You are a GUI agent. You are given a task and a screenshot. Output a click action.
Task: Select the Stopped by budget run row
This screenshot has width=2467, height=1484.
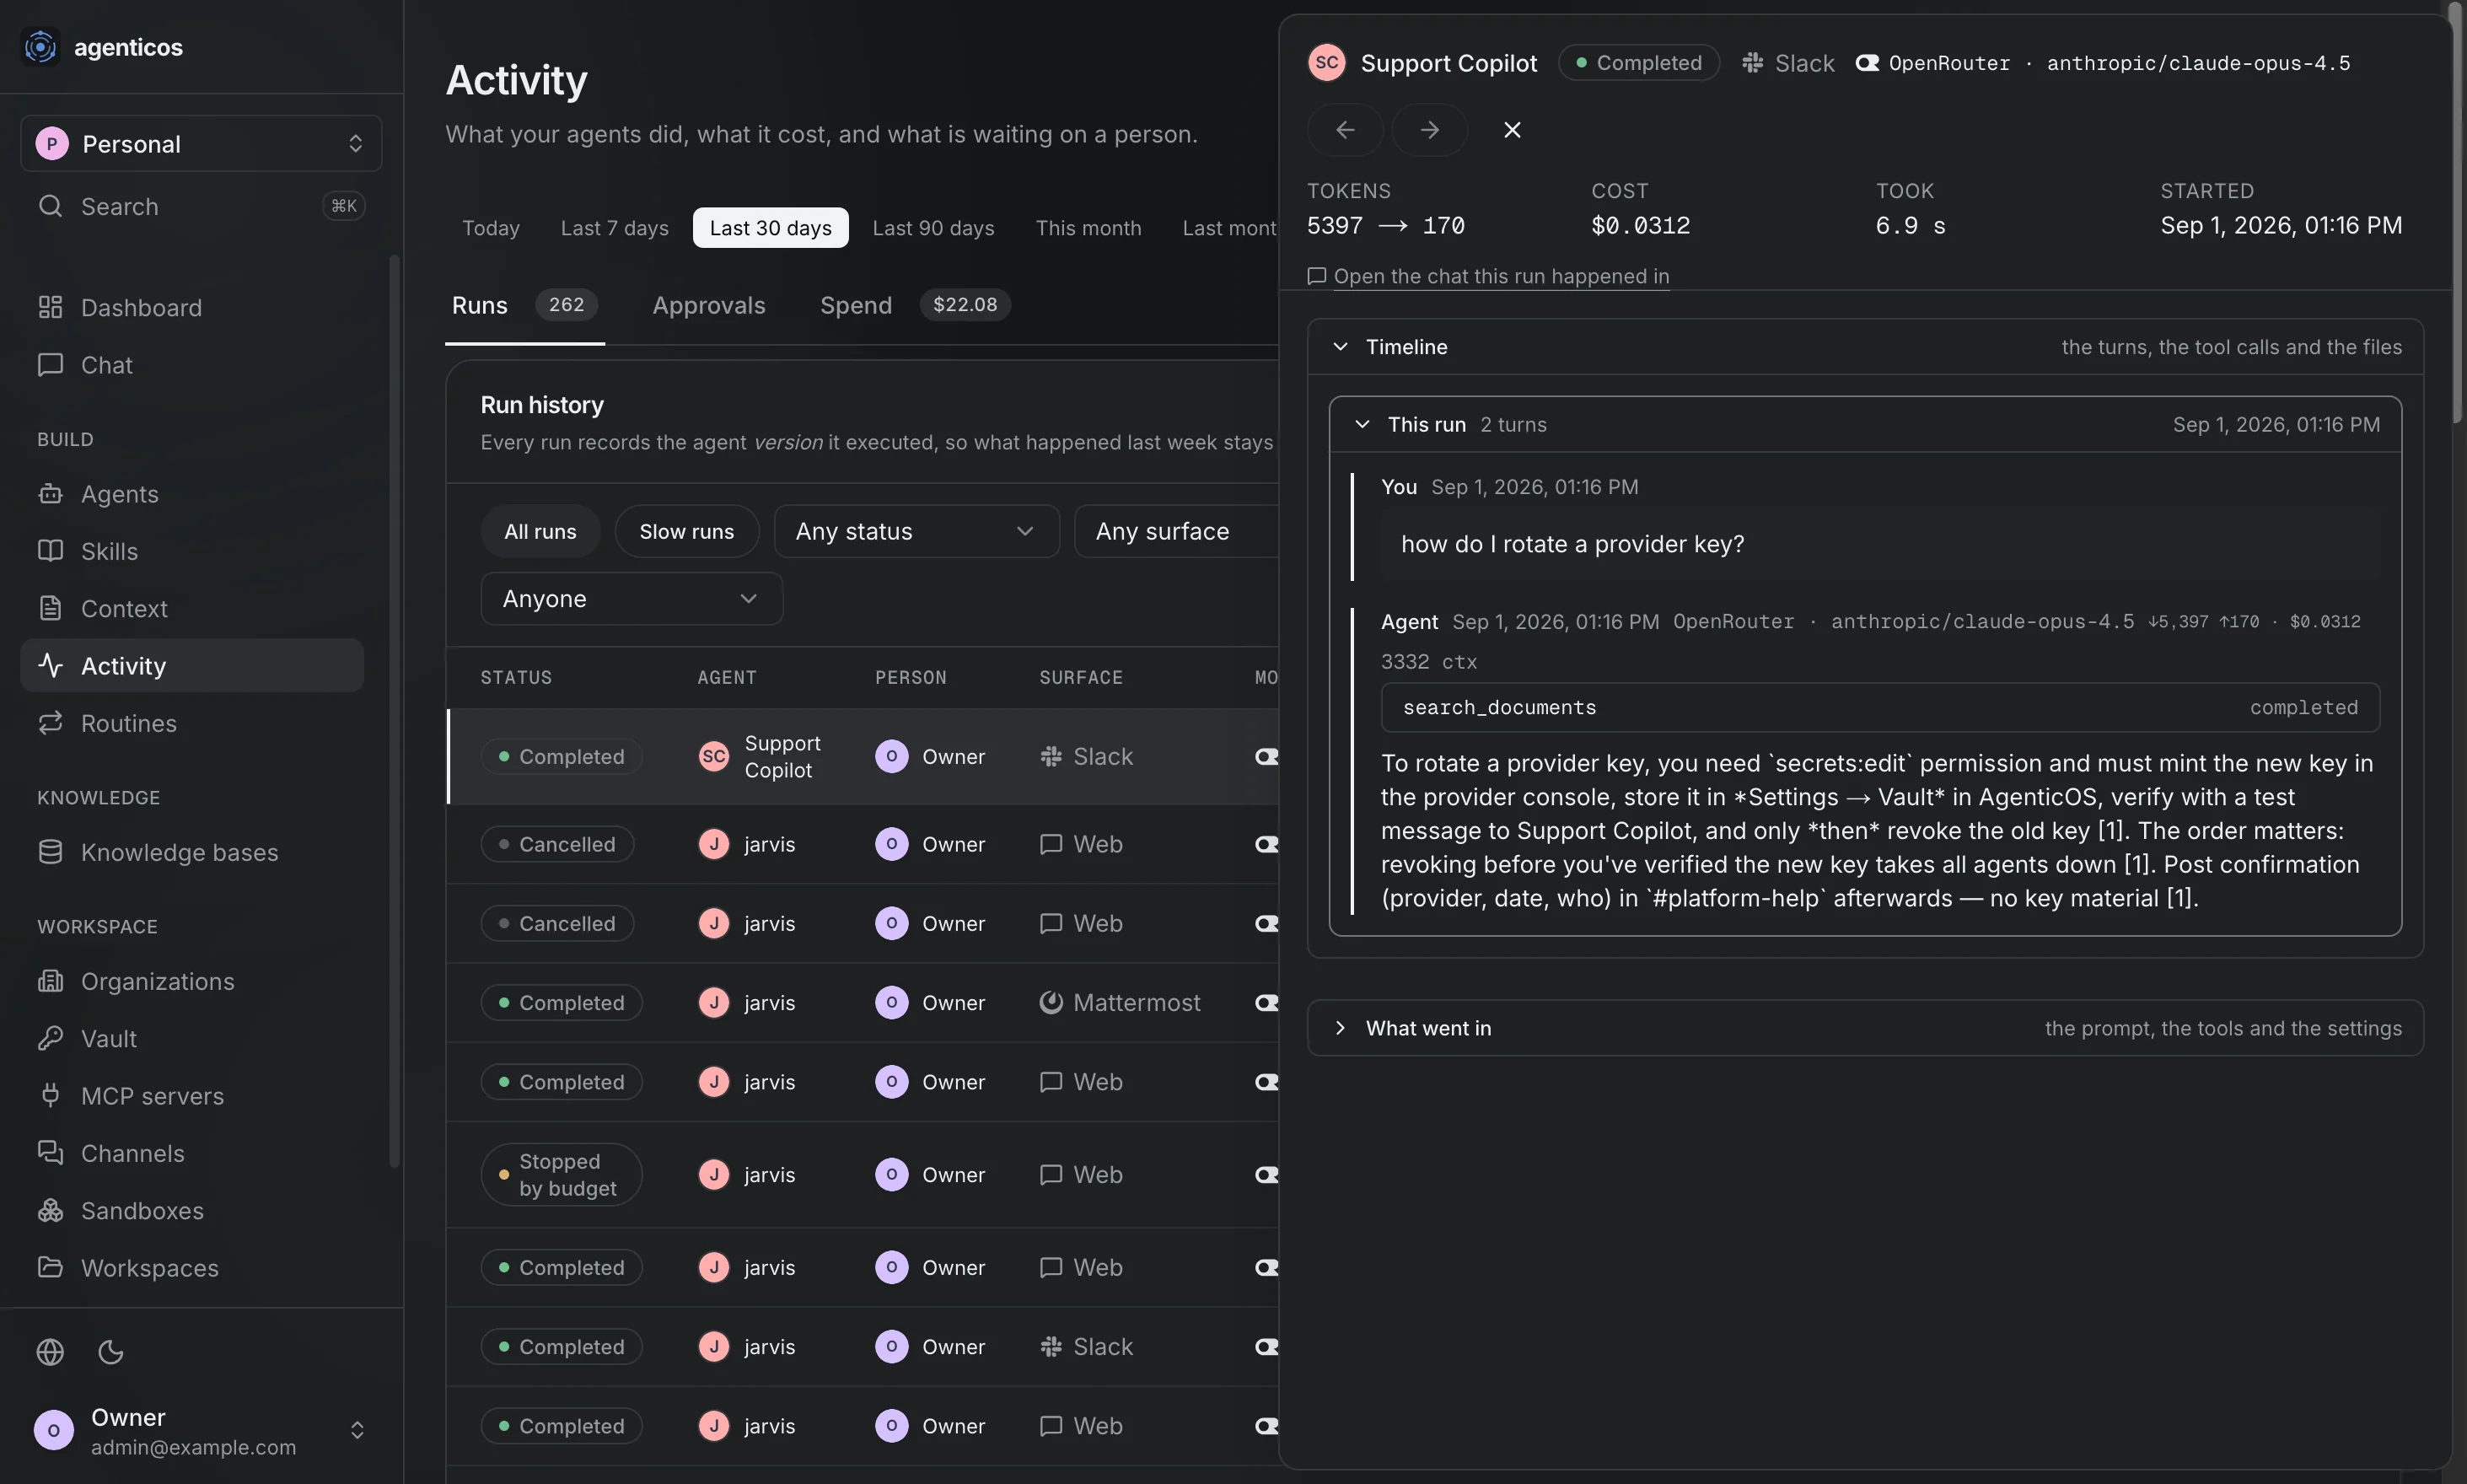tap(863, 1174)
